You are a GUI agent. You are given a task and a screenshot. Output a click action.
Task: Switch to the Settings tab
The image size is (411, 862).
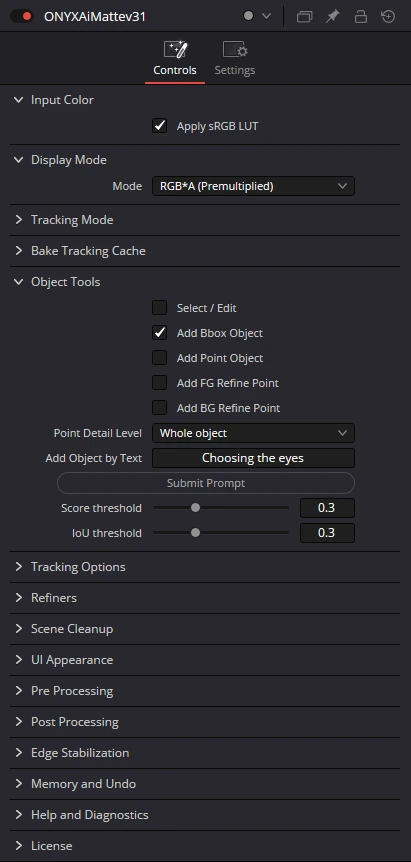pos(235,59)
